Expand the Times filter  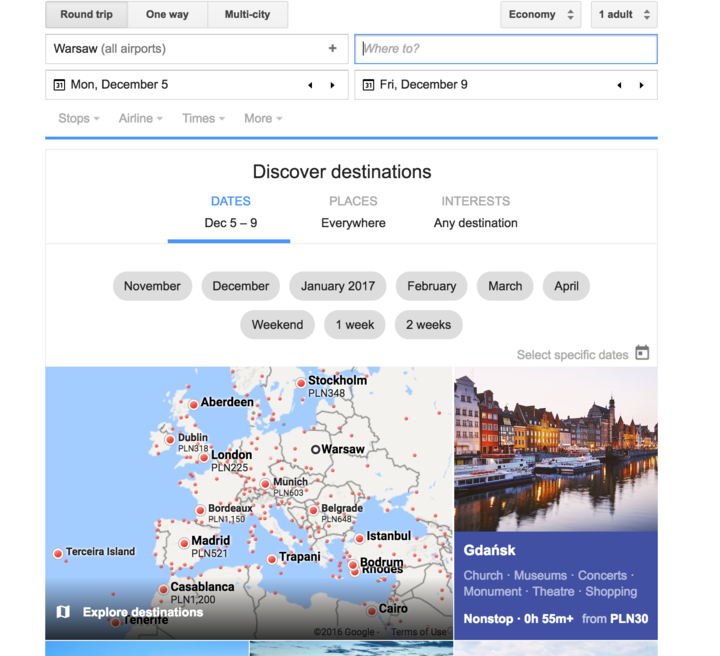pos(203,118)
